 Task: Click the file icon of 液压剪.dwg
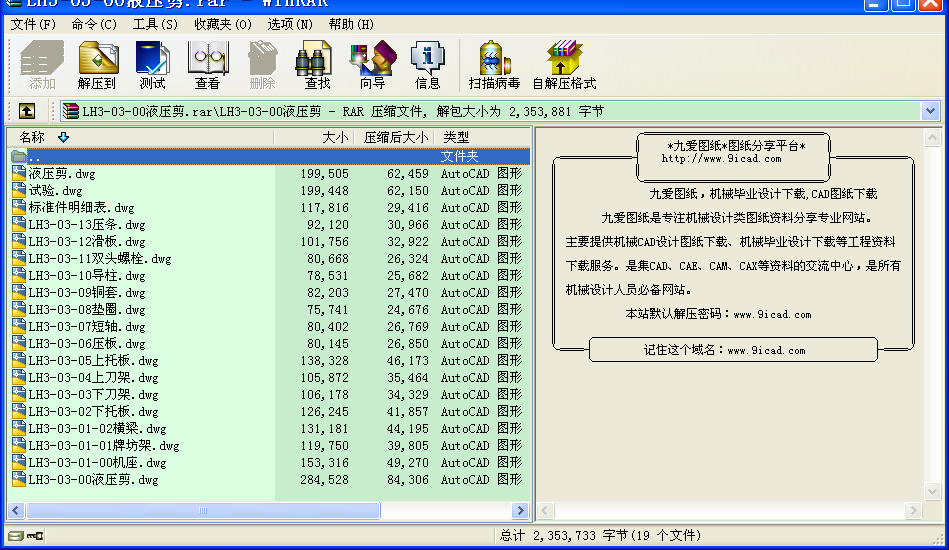click(19, 173)
